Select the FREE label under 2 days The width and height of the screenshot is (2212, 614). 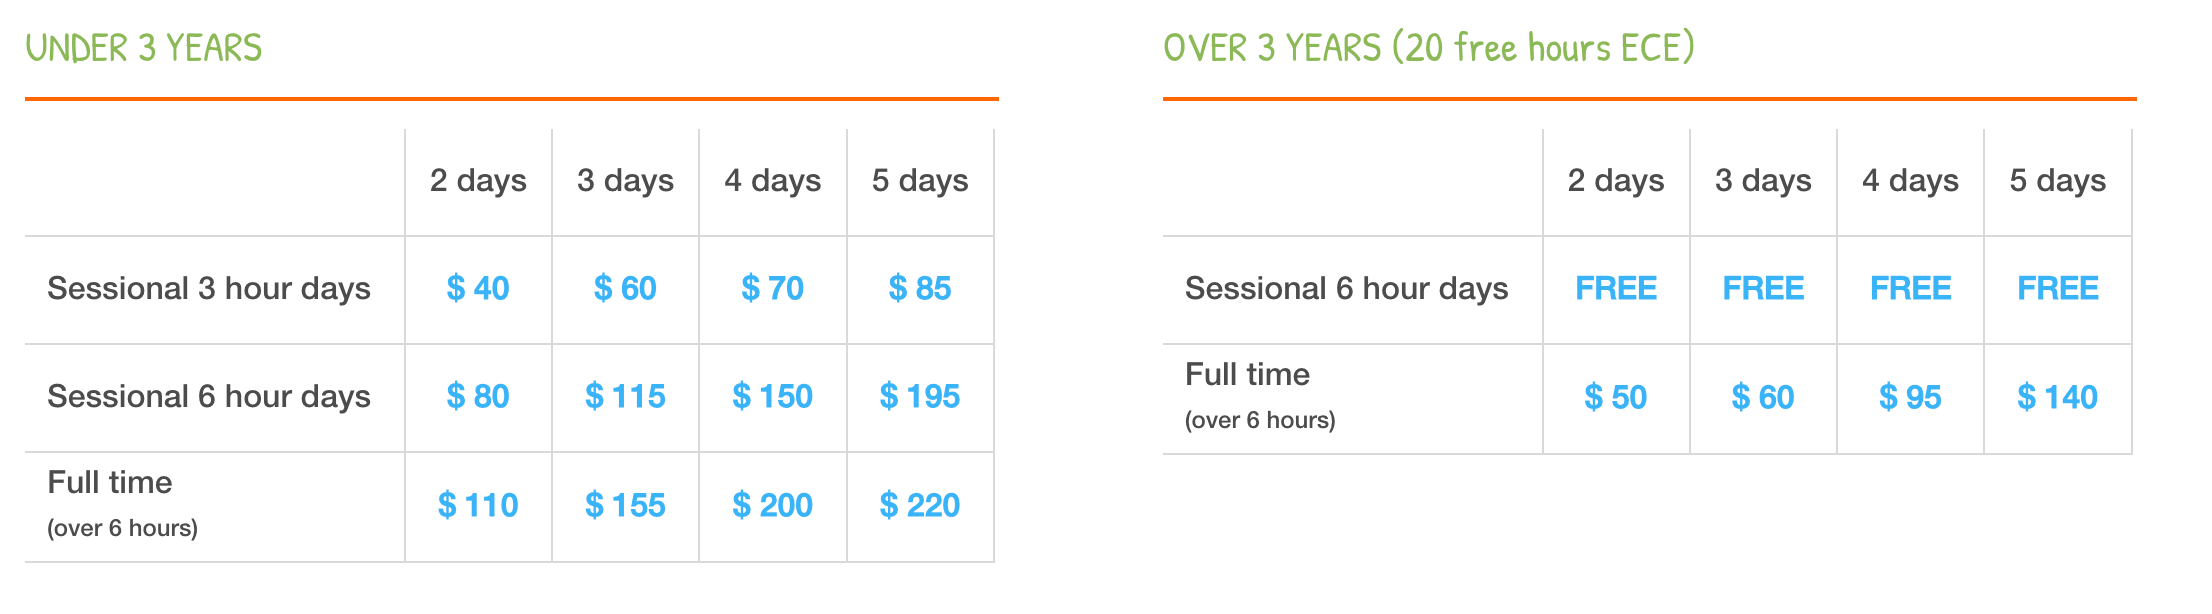pos(1616,289)
